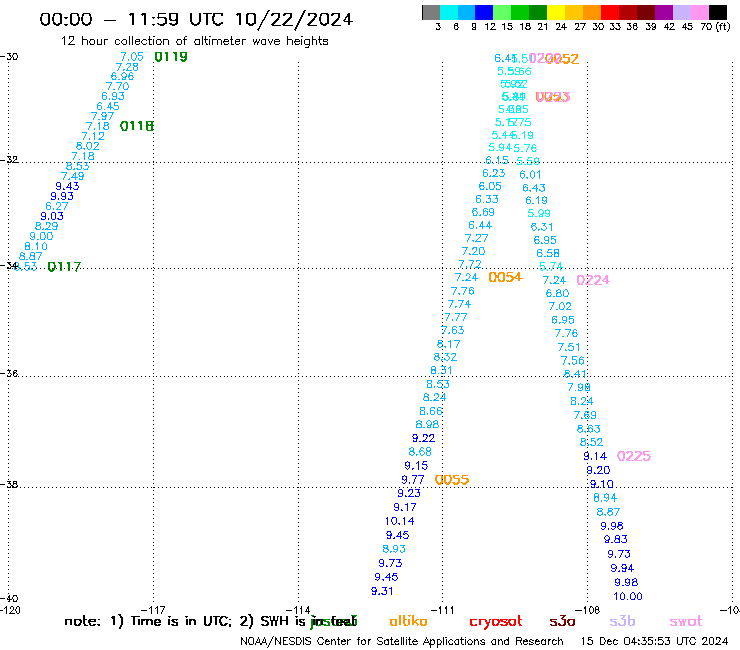This screenshot has width=740, height=650.
Task: Click the pink time label '0224'
Action: [x=593, y=280]
